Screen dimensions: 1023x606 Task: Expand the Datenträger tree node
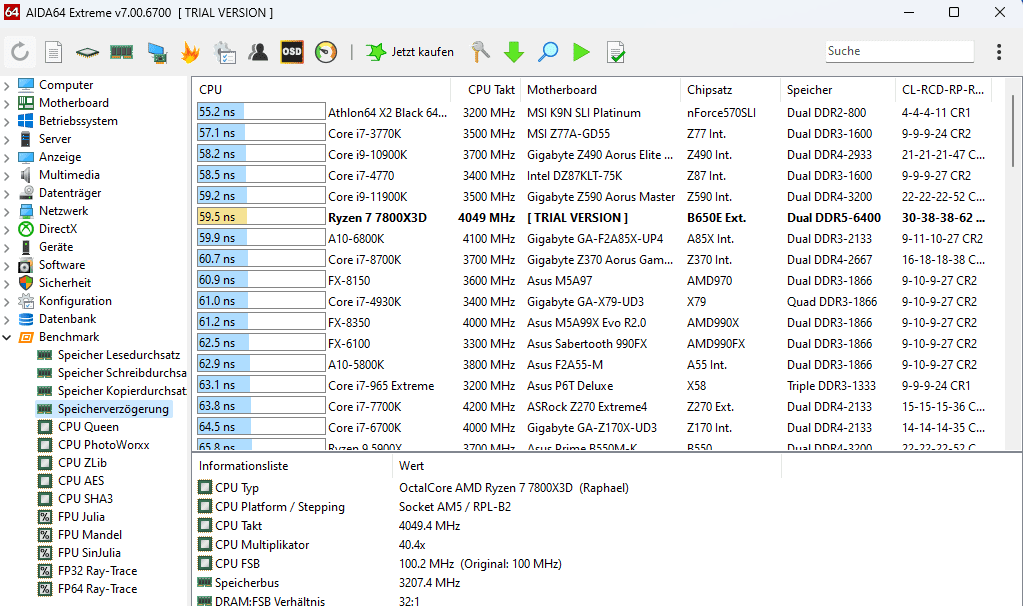pos(7,193)
